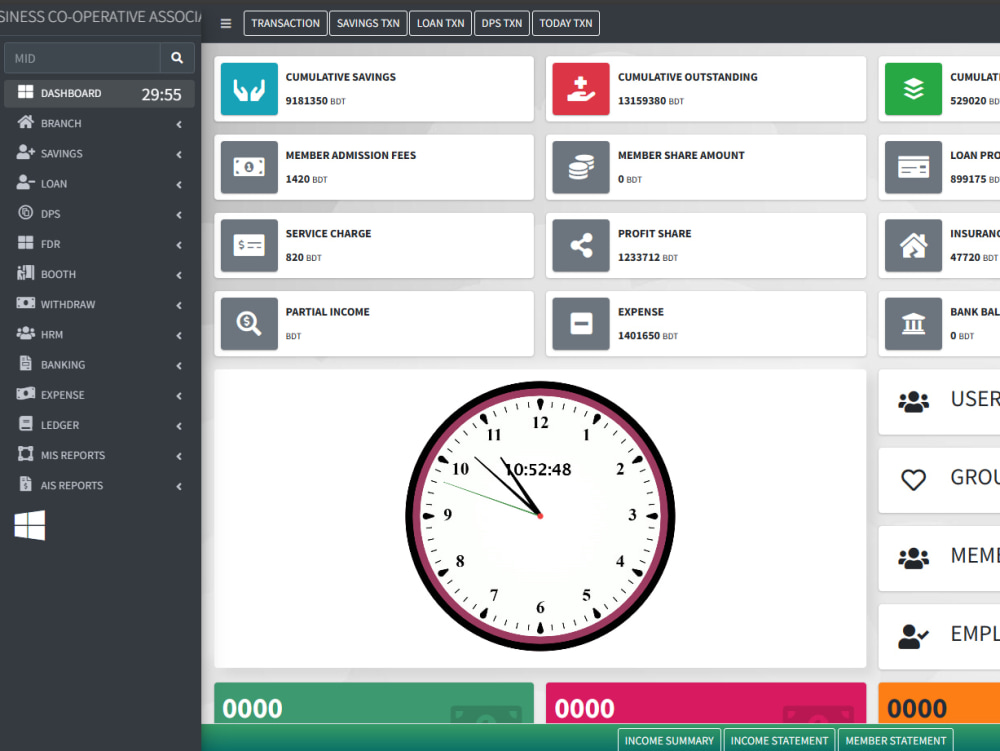Screen dimensions: 1000x751
Task: Click the Windows logo in sidebar
Action: [30, 525]
